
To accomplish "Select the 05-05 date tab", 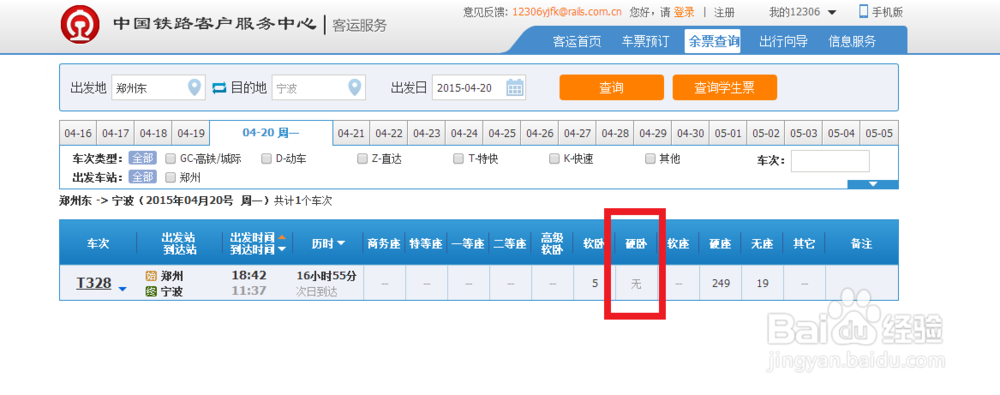I will 879,133.
